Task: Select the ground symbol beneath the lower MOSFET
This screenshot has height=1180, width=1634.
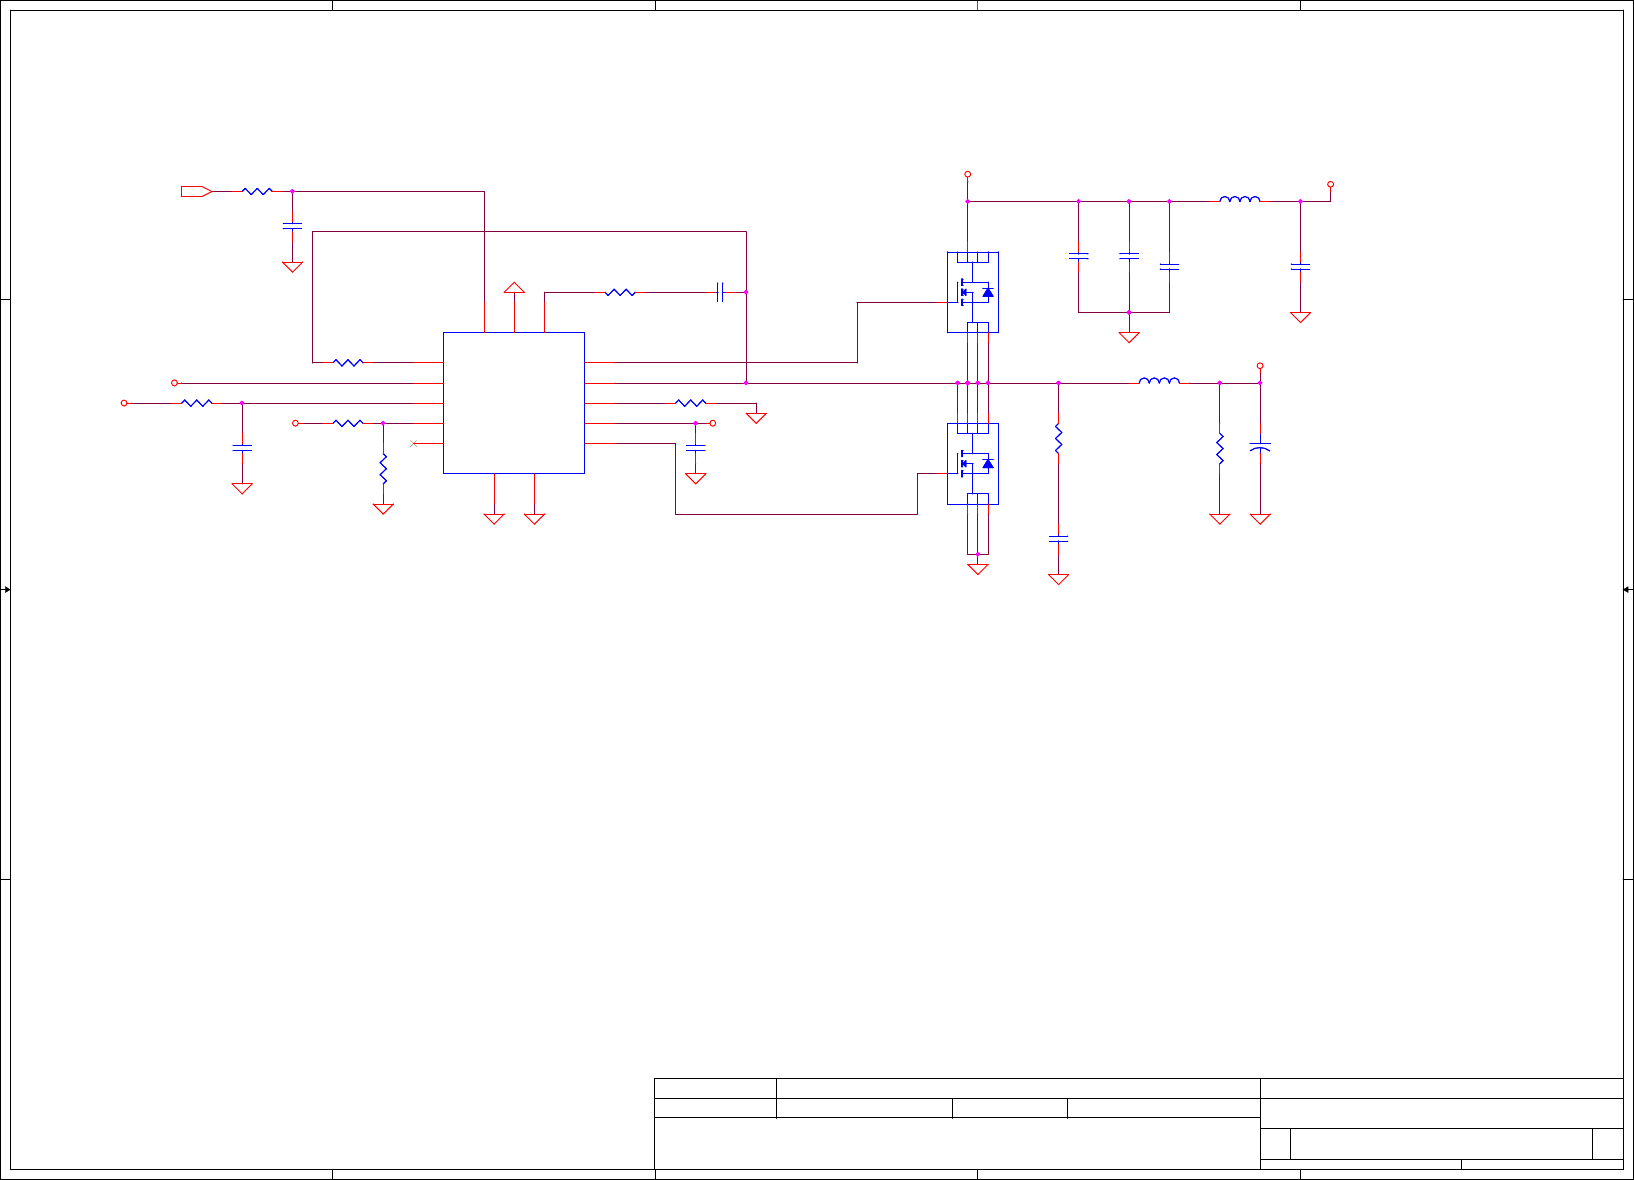Action: click(x=978, y=569)
